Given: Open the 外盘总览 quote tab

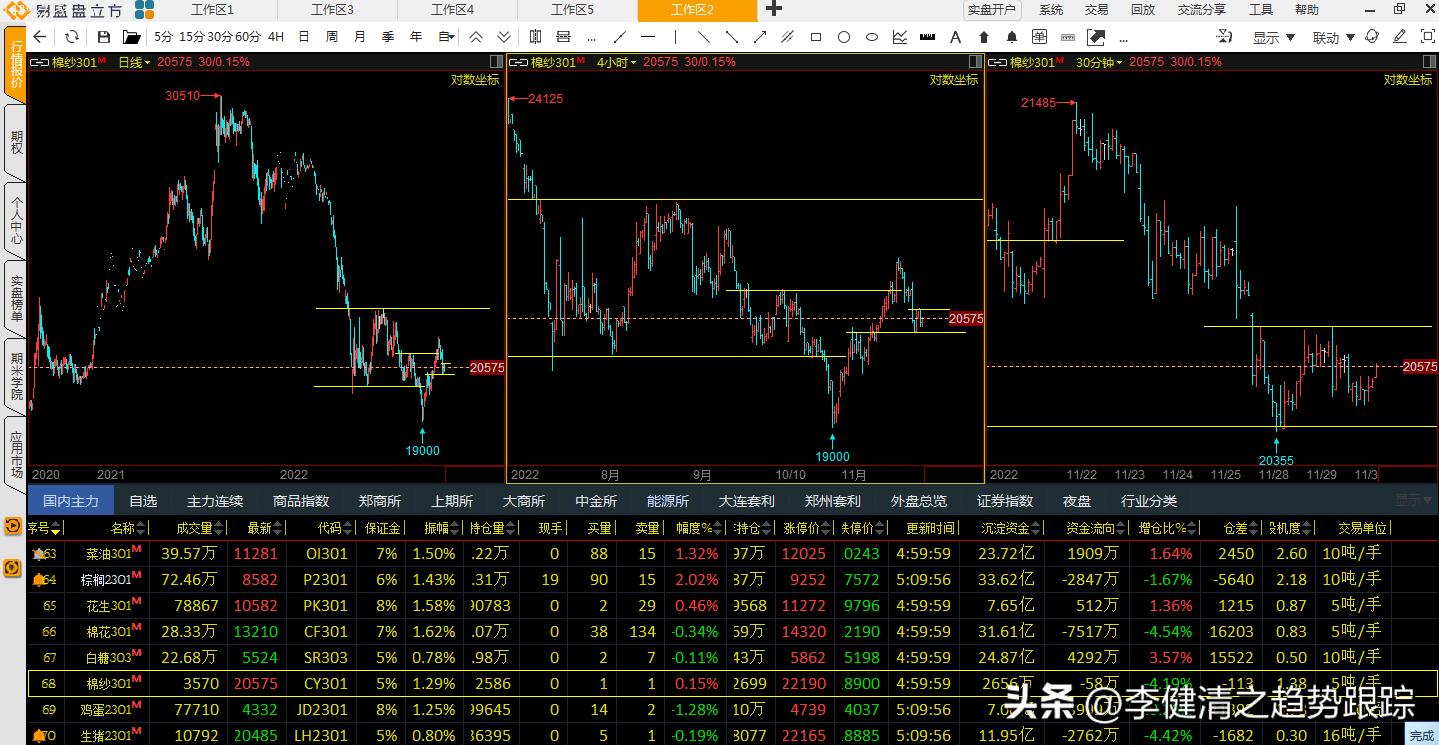Looking at the screenshot, I should point(918,501).
